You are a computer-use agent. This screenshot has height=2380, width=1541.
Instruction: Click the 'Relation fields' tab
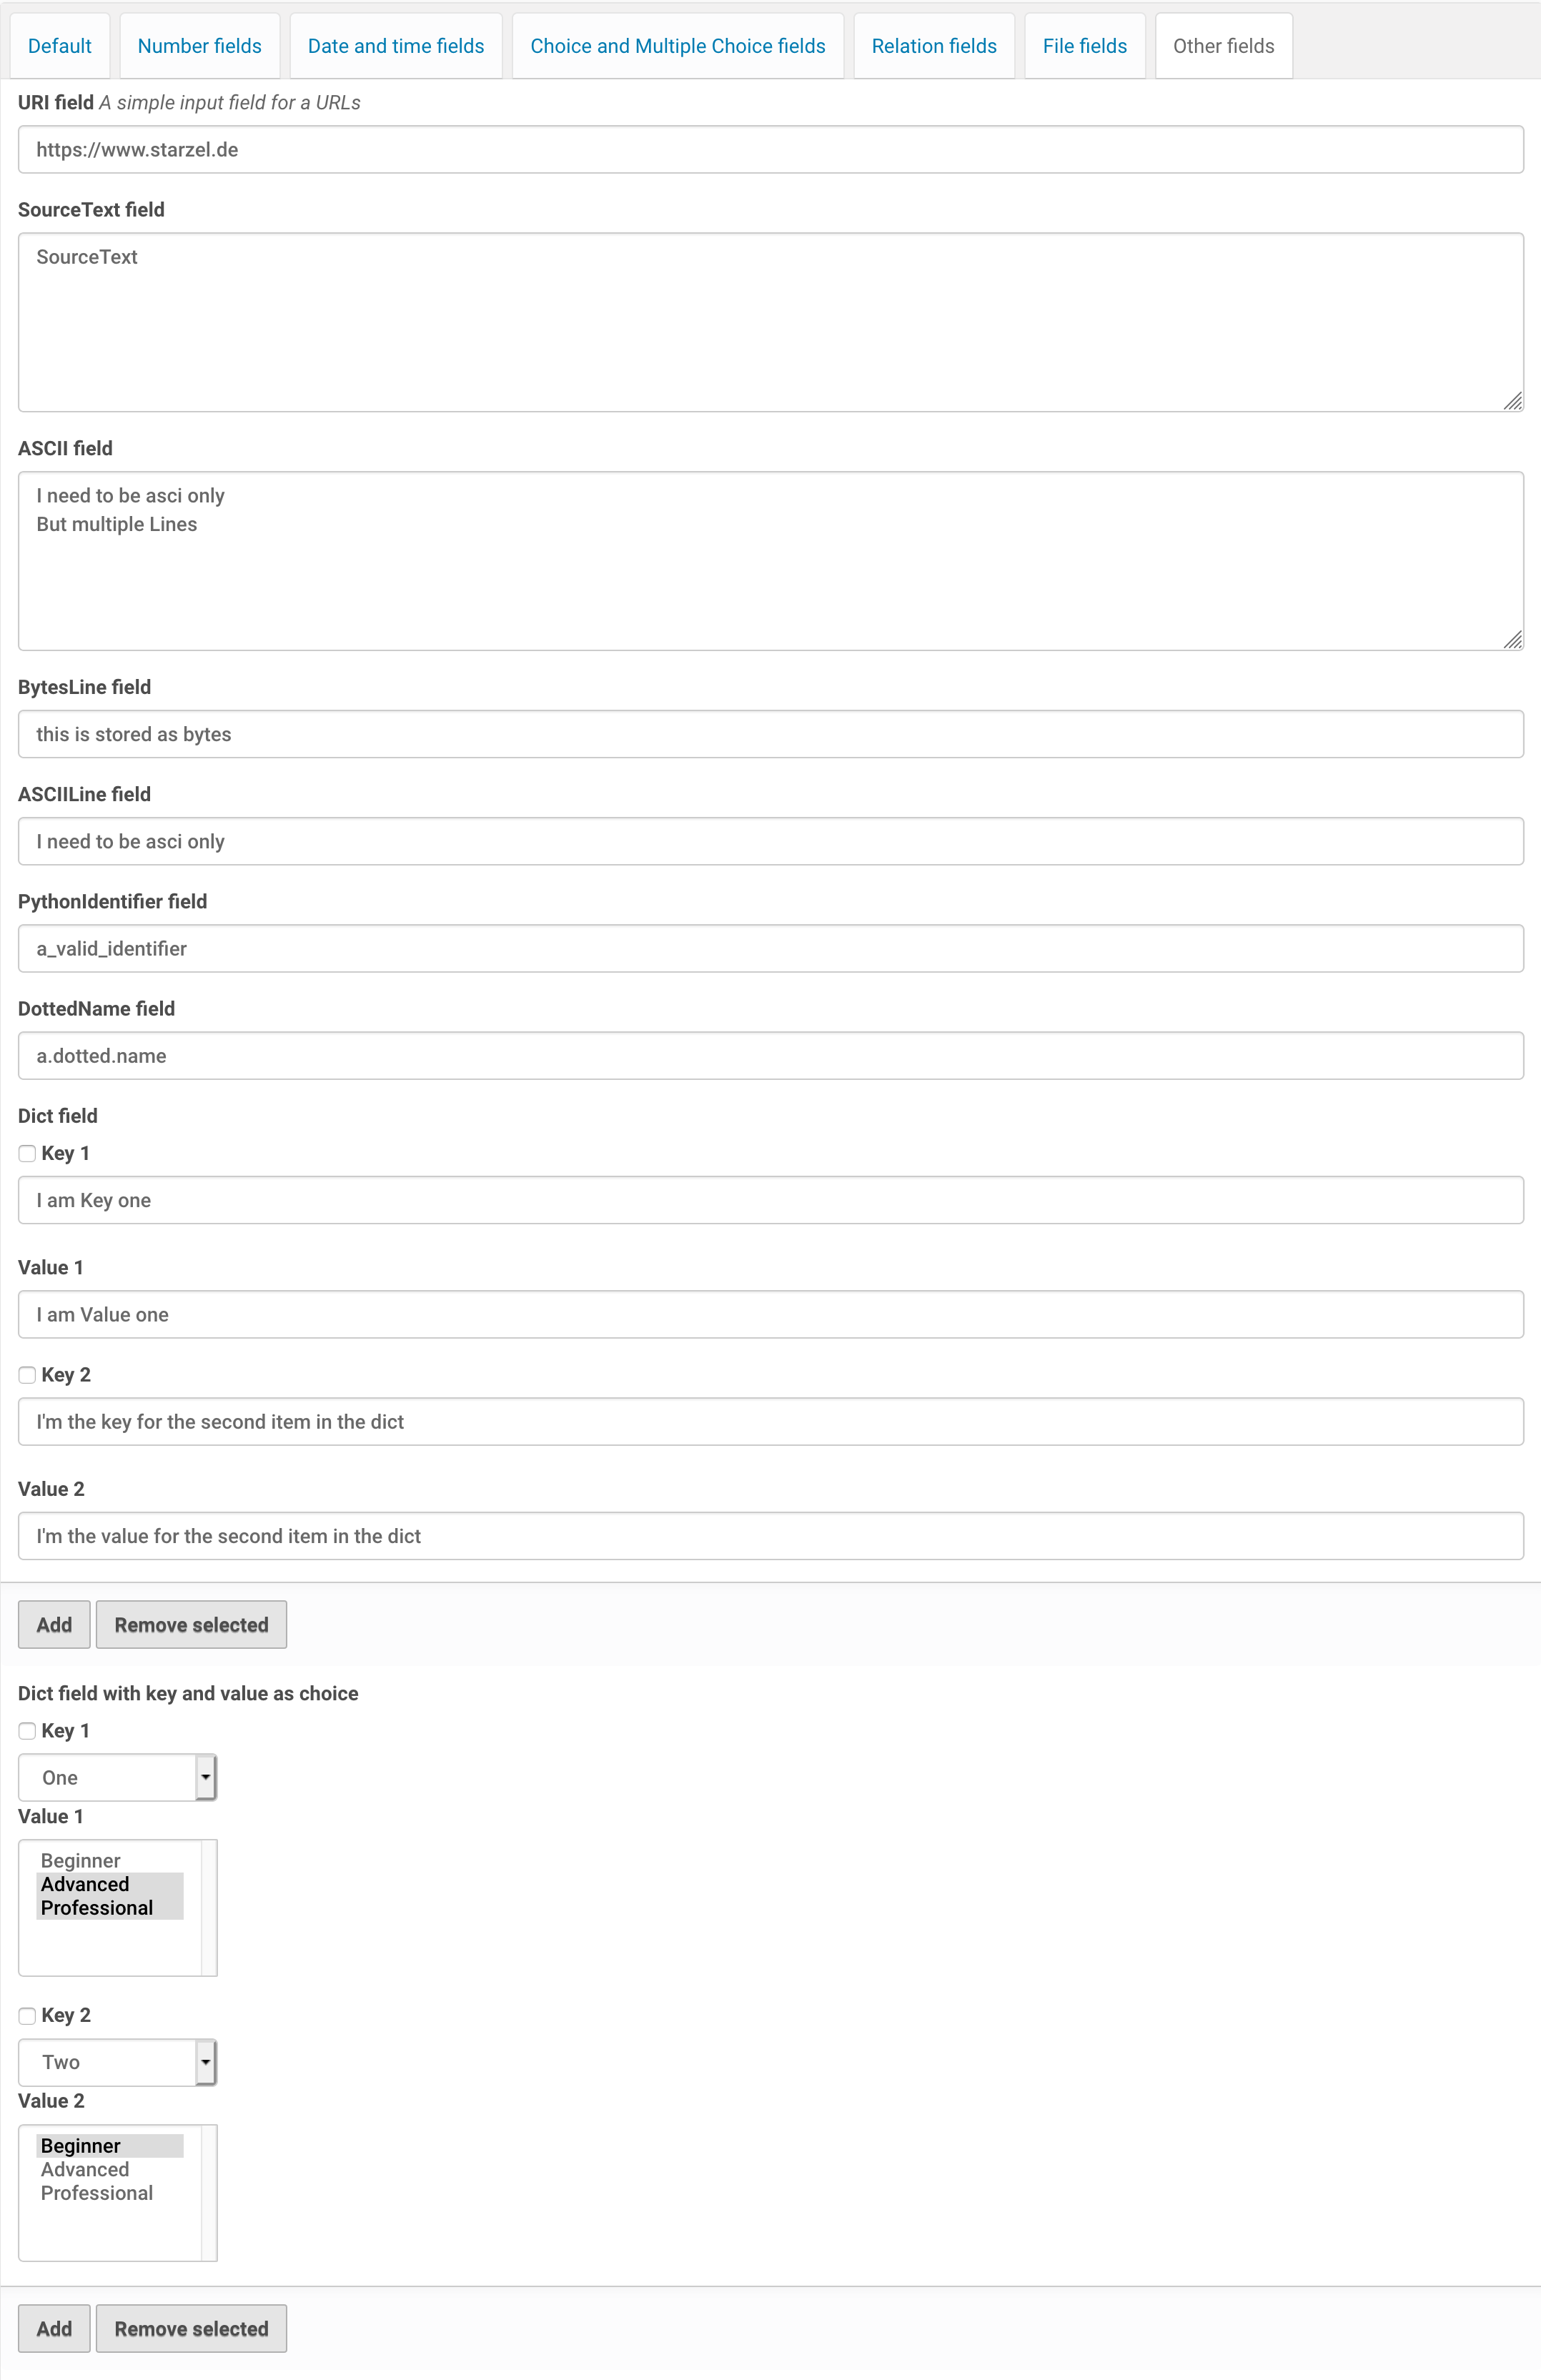click(932, 45)
